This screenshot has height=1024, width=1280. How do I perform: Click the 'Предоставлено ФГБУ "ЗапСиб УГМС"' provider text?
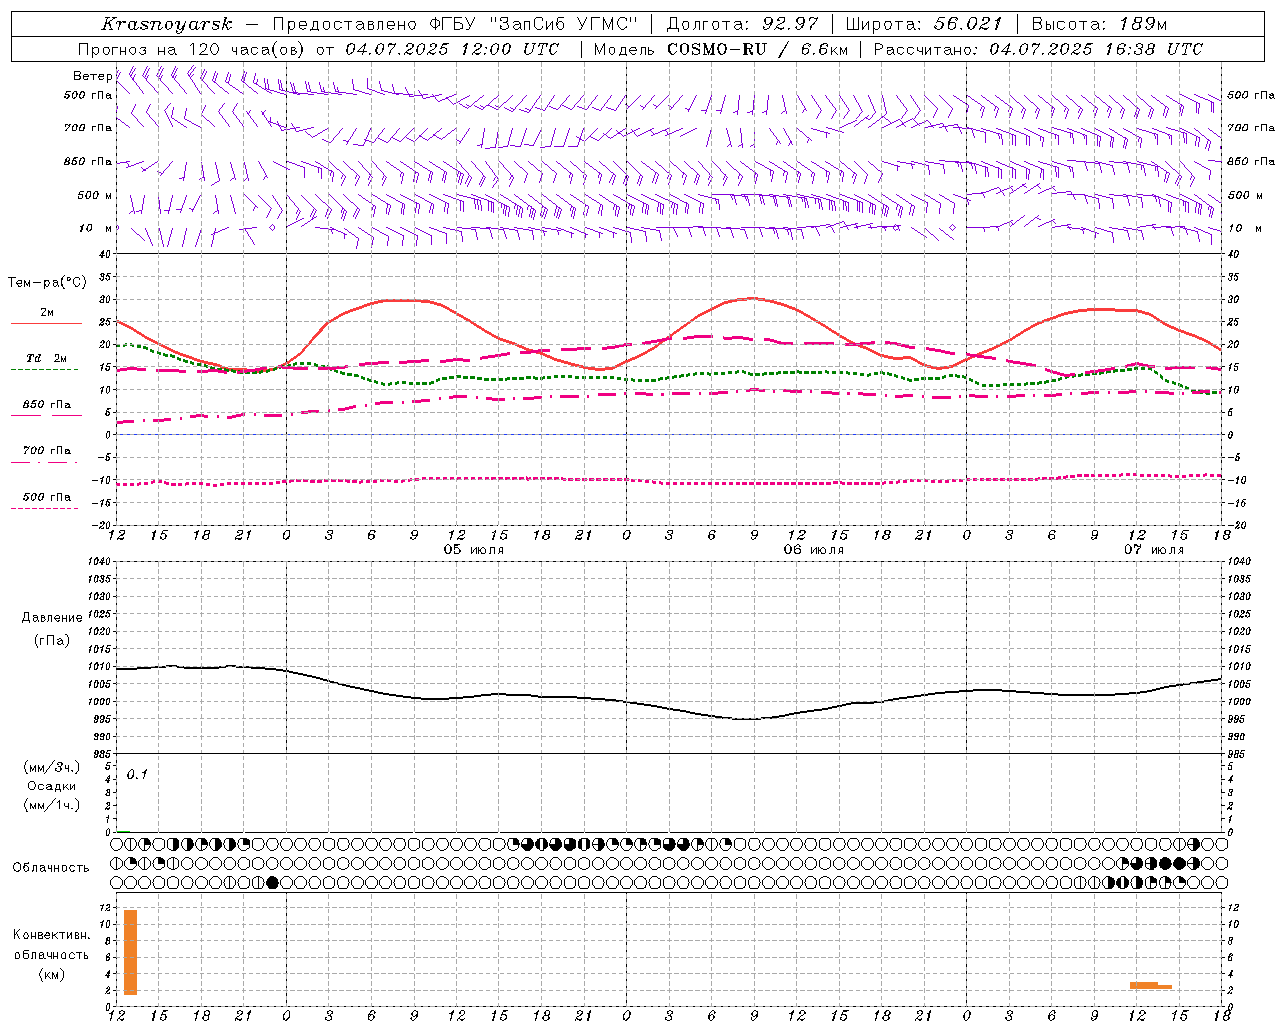click(x=455, y=24)
